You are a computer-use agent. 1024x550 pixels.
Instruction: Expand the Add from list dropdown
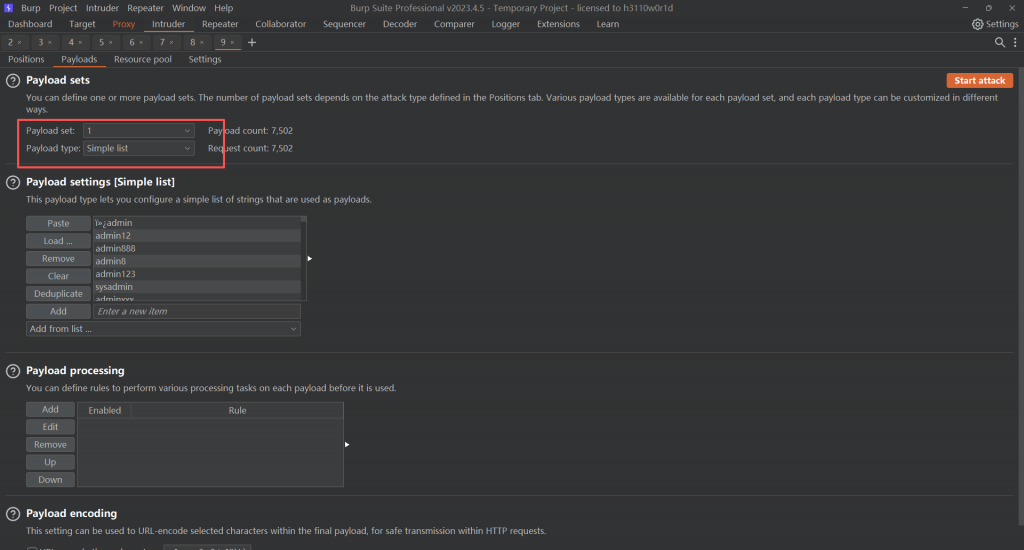(x=163, y=329)
